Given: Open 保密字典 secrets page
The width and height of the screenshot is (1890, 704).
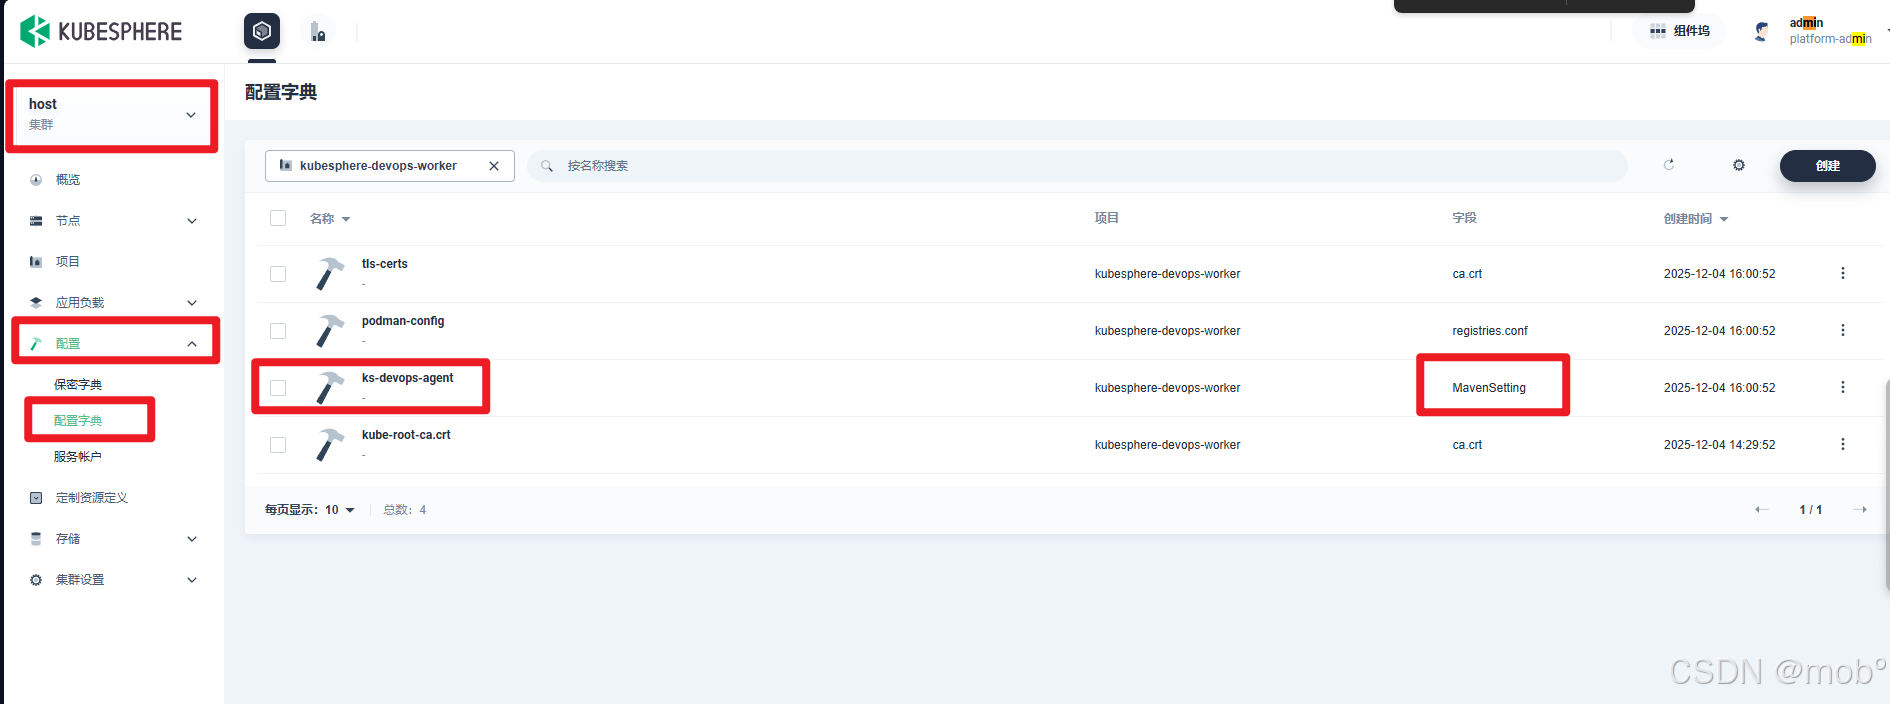Looking at the screenshot, I should 78,385.
